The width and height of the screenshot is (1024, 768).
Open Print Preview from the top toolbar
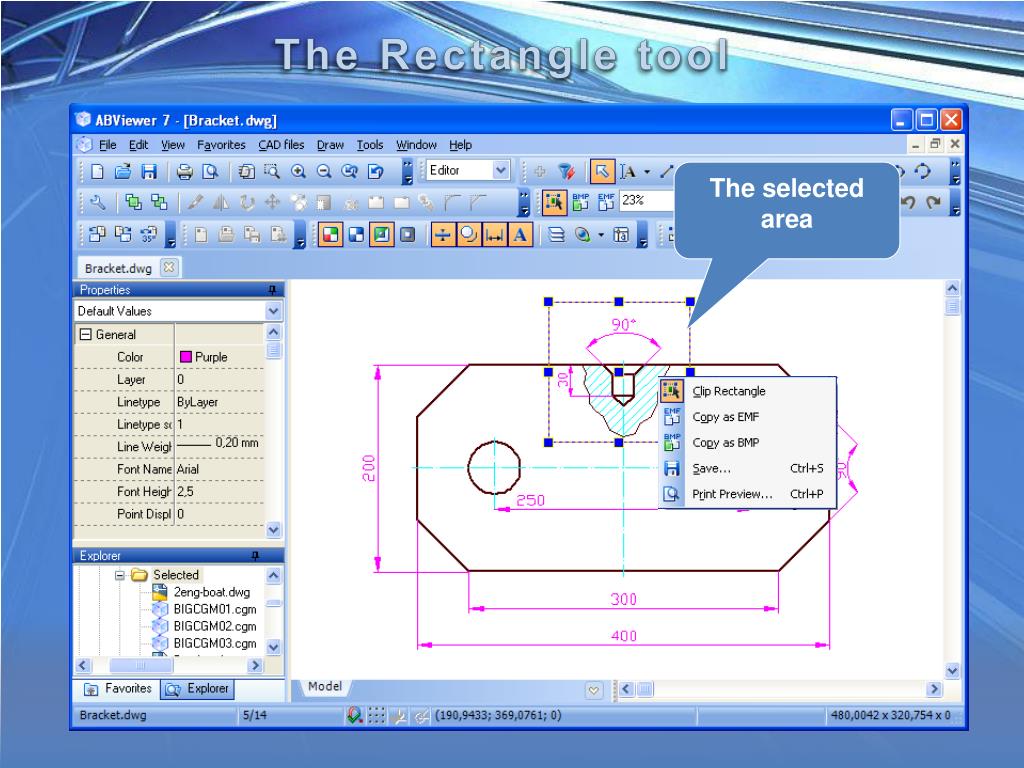tap(210, 172)
